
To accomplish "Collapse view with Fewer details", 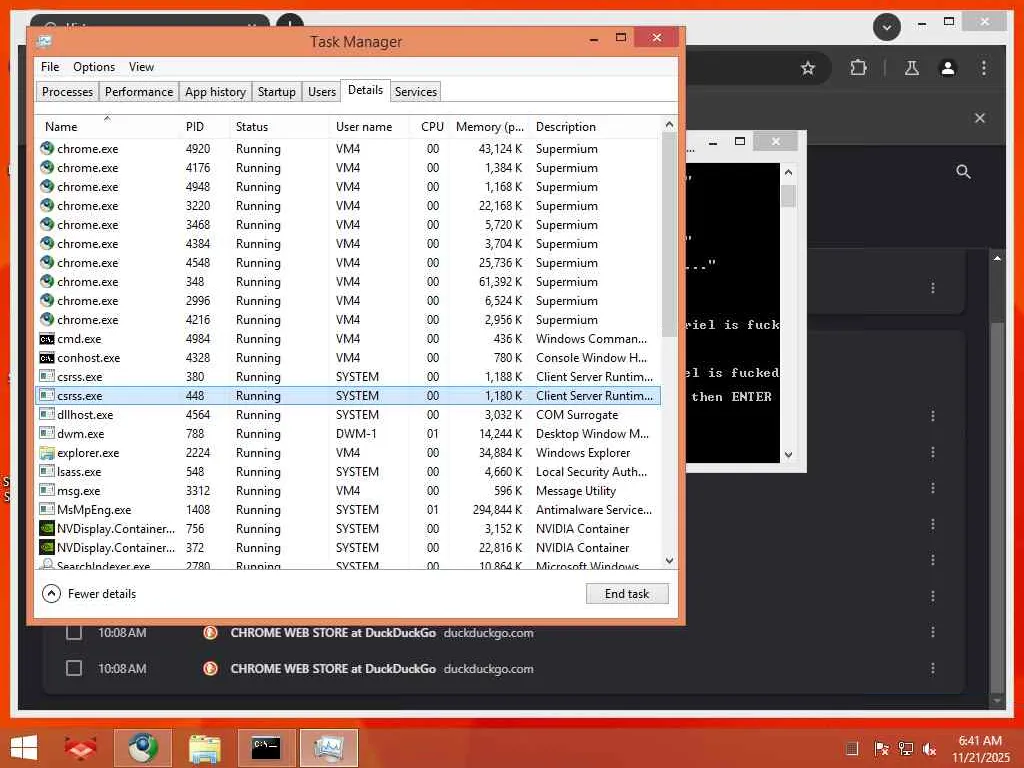I will [x=89, y=594].
